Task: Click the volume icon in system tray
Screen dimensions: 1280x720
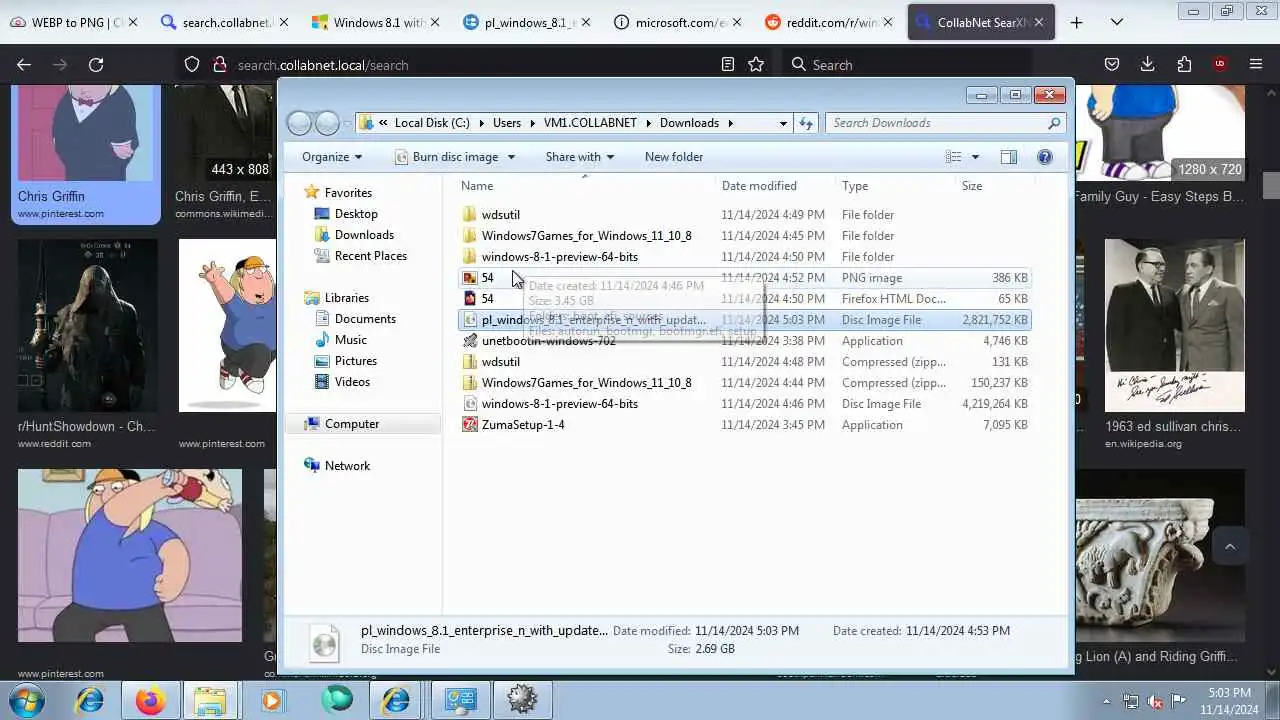Action: (x=1155, y=701)
